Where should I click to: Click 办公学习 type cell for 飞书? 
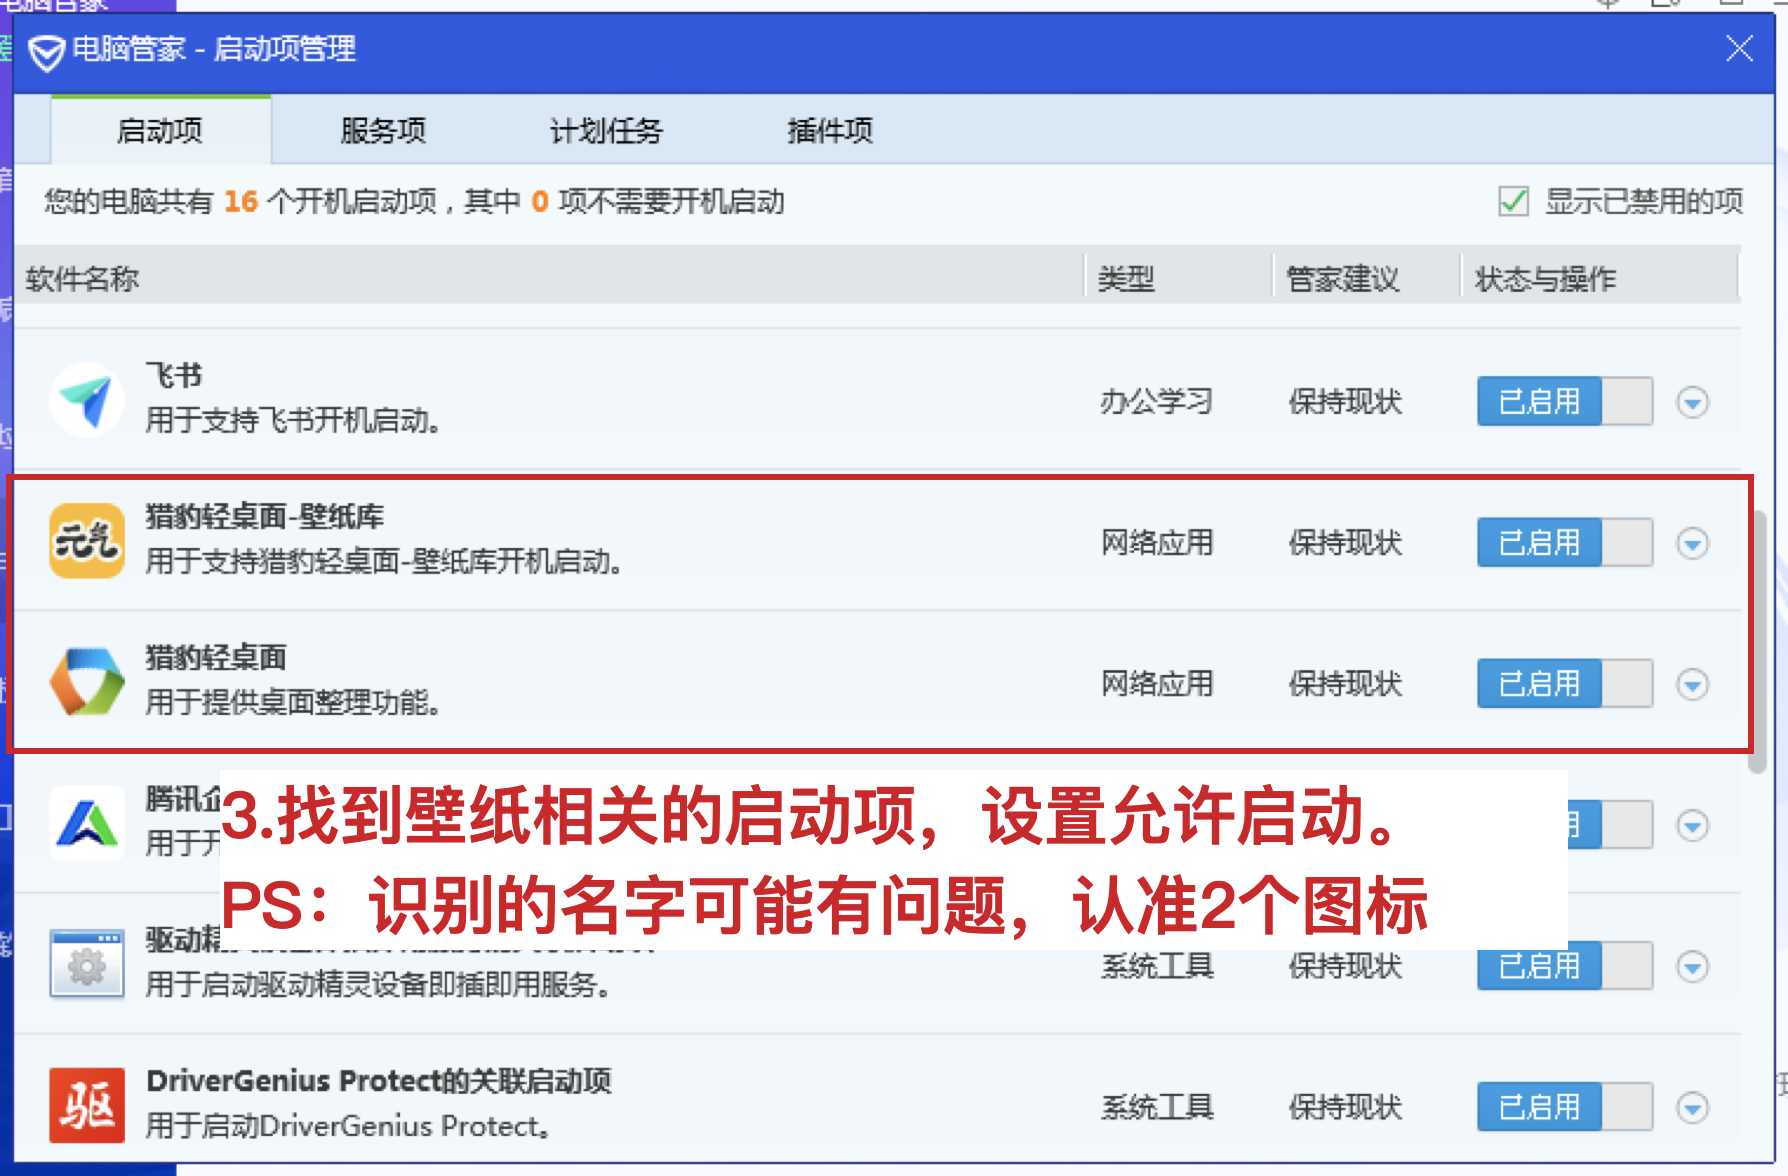coord(1157,401)
